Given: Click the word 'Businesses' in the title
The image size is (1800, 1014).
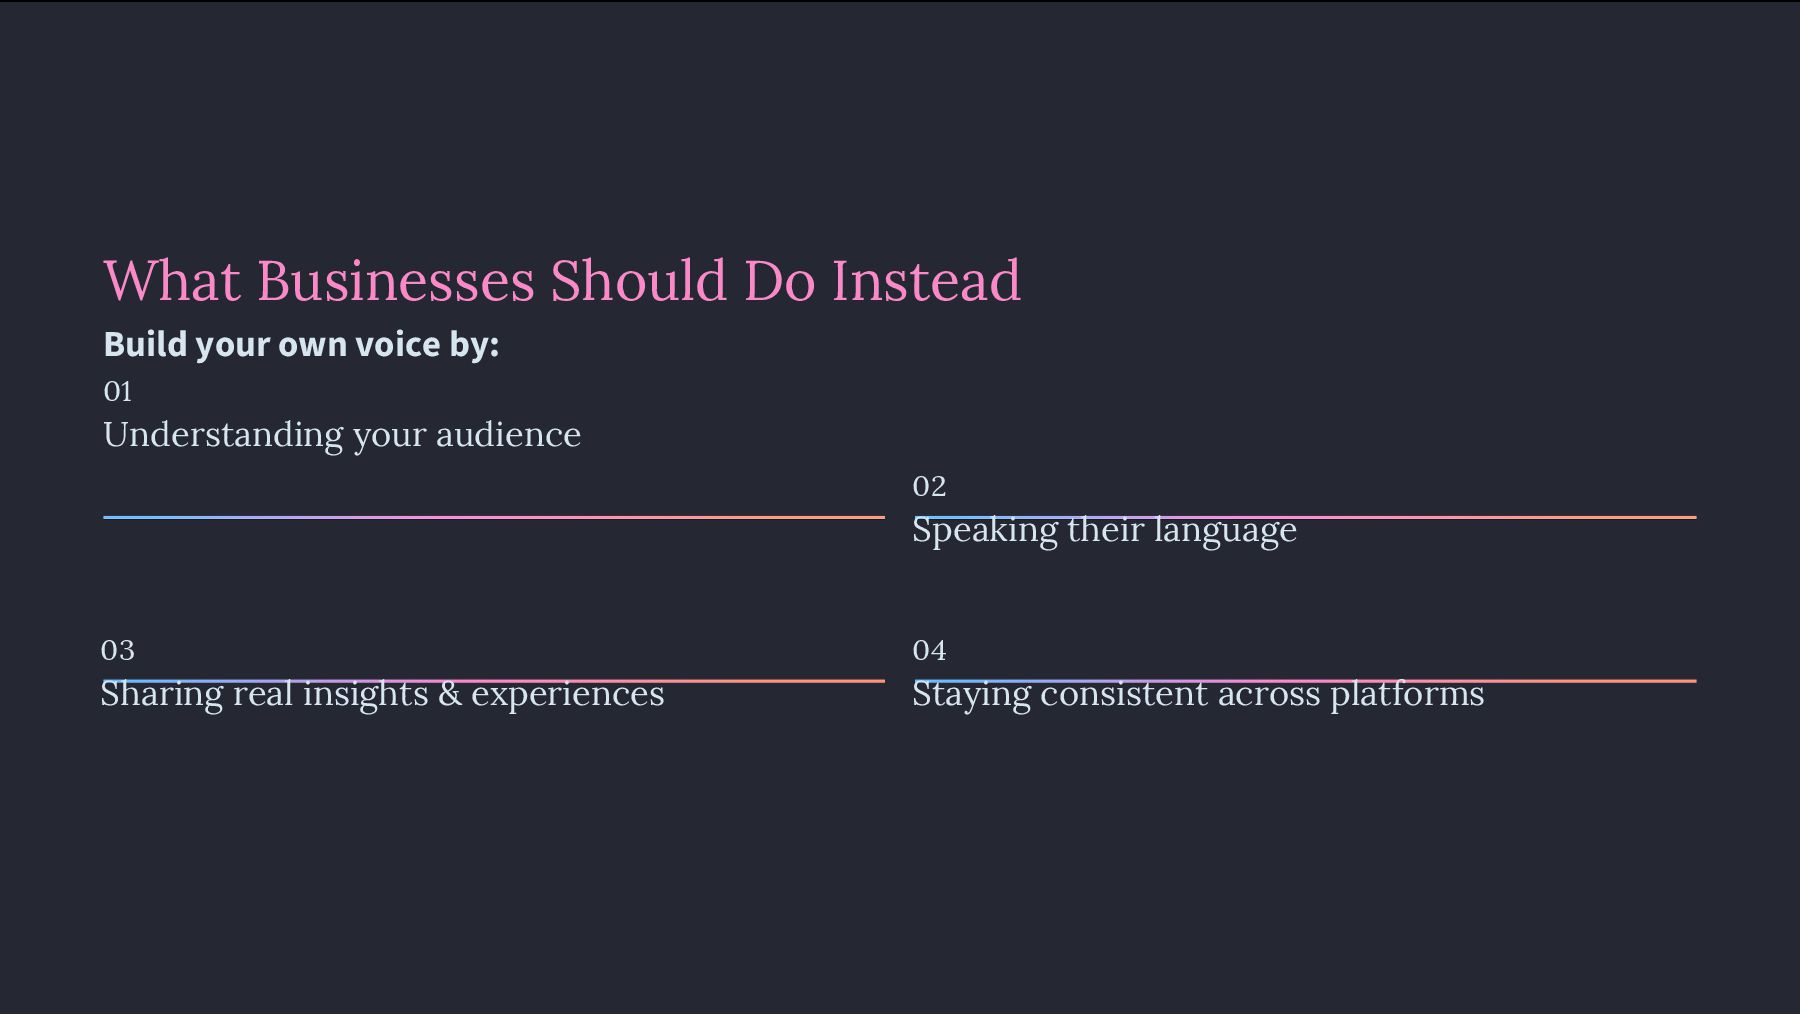Looking at the screenshot, I should point(396,281).
